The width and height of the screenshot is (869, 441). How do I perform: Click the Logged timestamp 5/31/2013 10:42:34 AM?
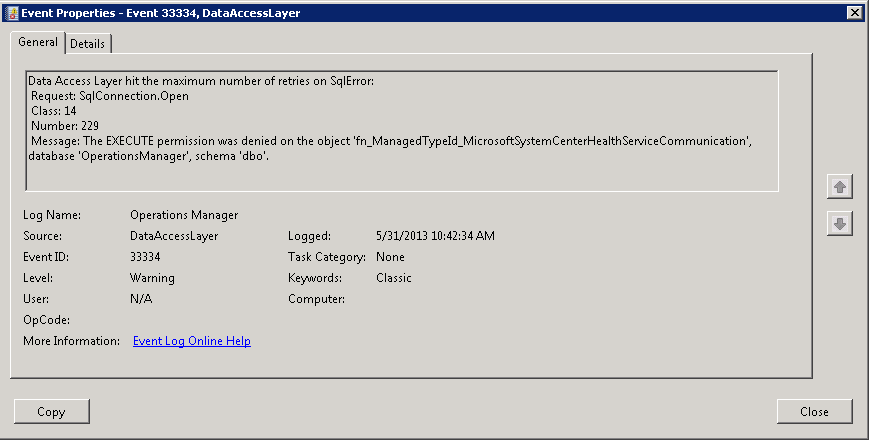(x=436, y=236)
